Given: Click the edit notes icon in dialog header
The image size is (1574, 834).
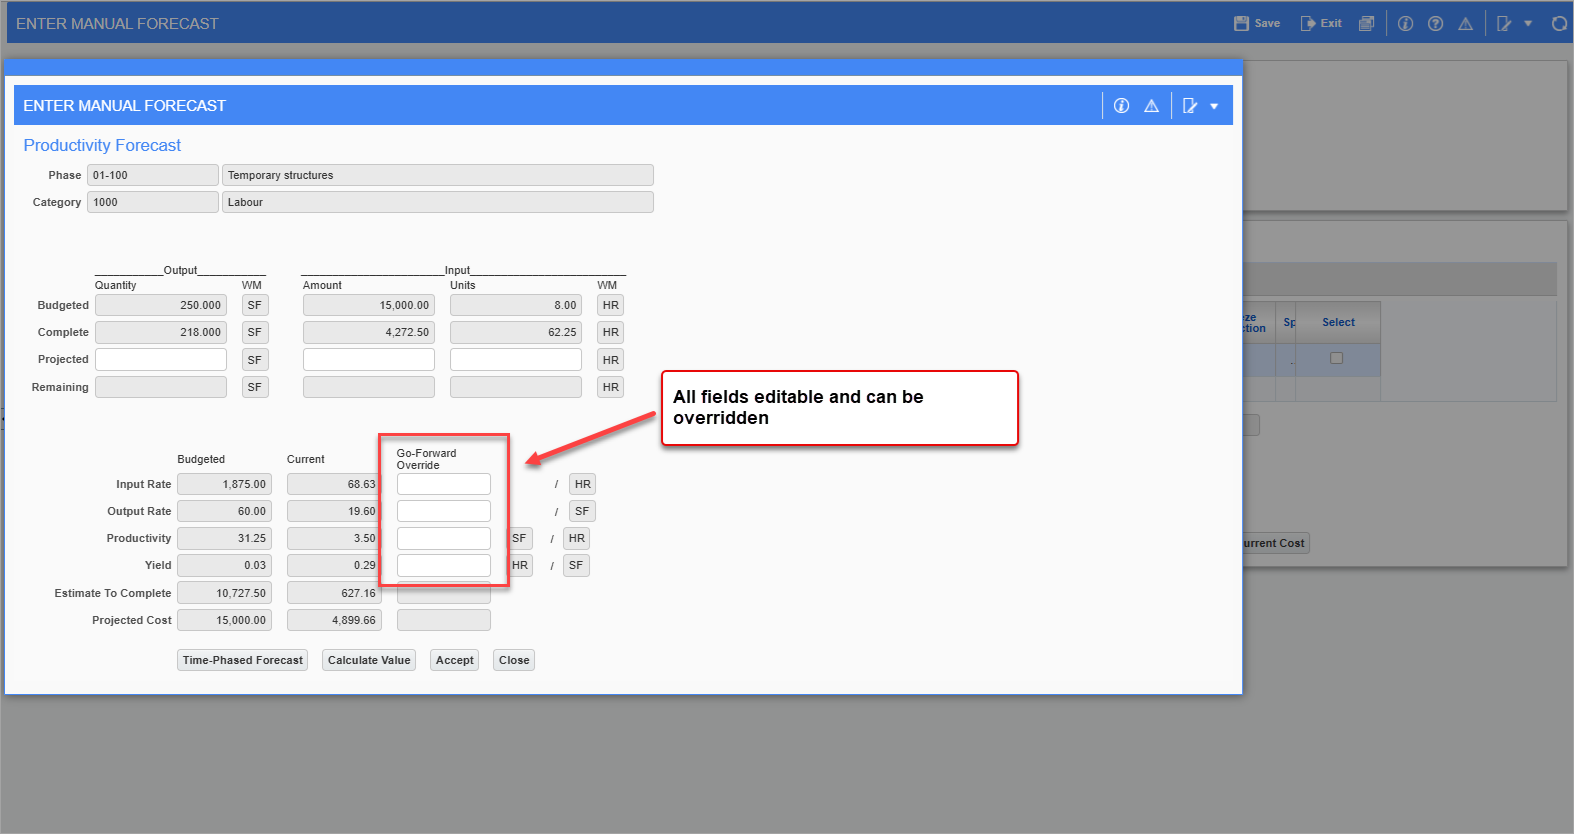Looking at the screenshot, I should (1190, 106).
